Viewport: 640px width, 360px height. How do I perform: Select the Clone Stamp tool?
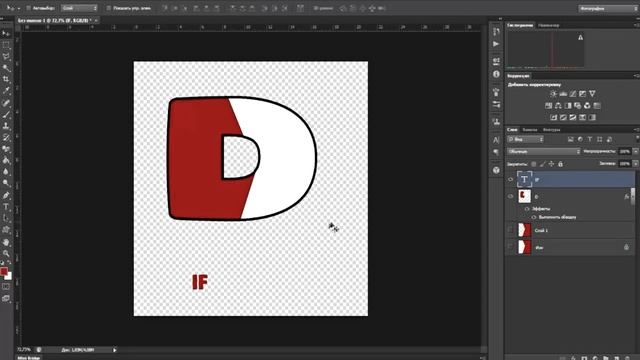coord(6,126)
